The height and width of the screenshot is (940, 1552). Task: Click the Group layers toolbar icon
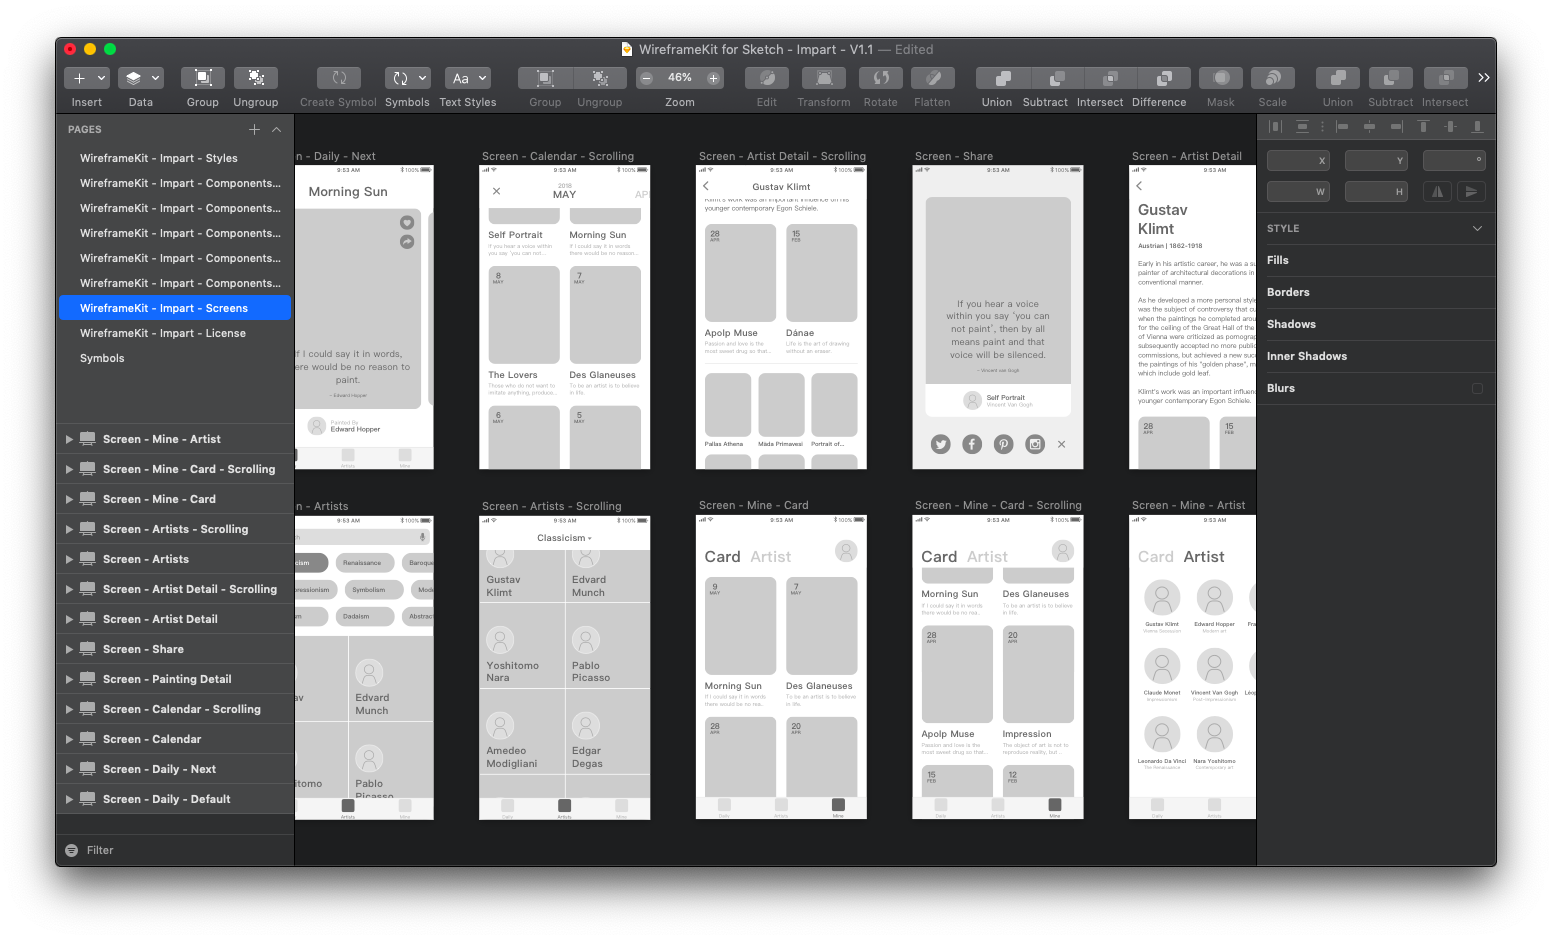click(202, 78)
